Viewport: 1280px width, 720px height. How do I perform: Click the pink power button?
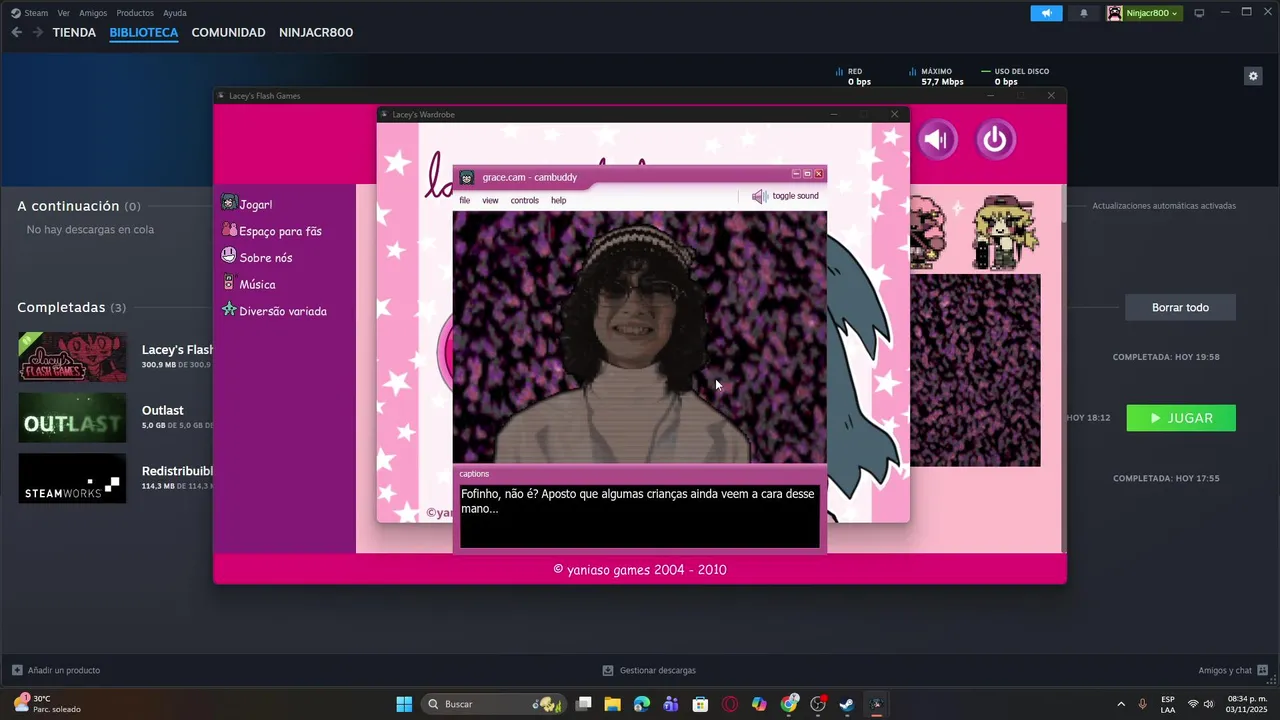click(995, 139)
